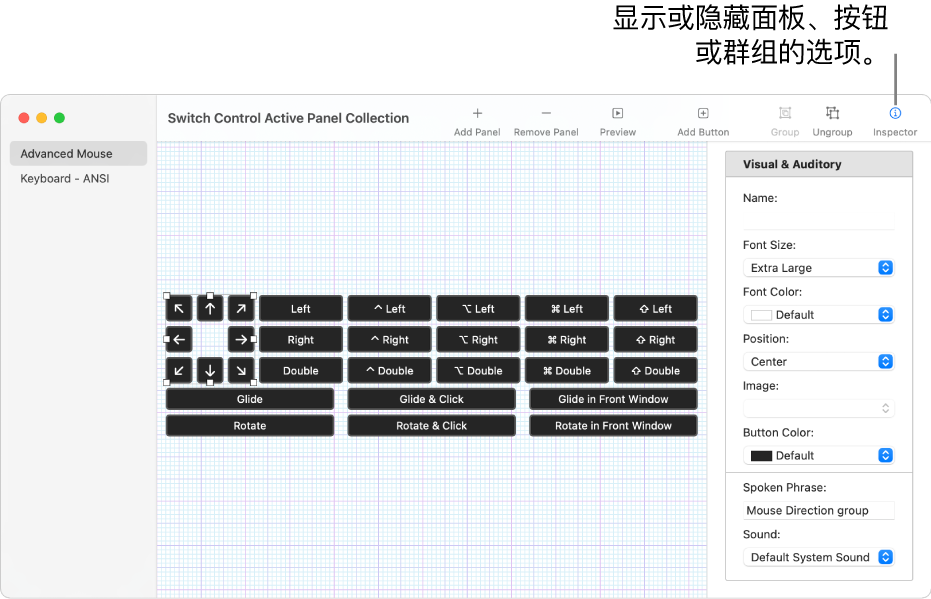The height and width of the screenshot is (599, 931).
Task: Open the Position dropdown
Action: [x=819, y=362]
